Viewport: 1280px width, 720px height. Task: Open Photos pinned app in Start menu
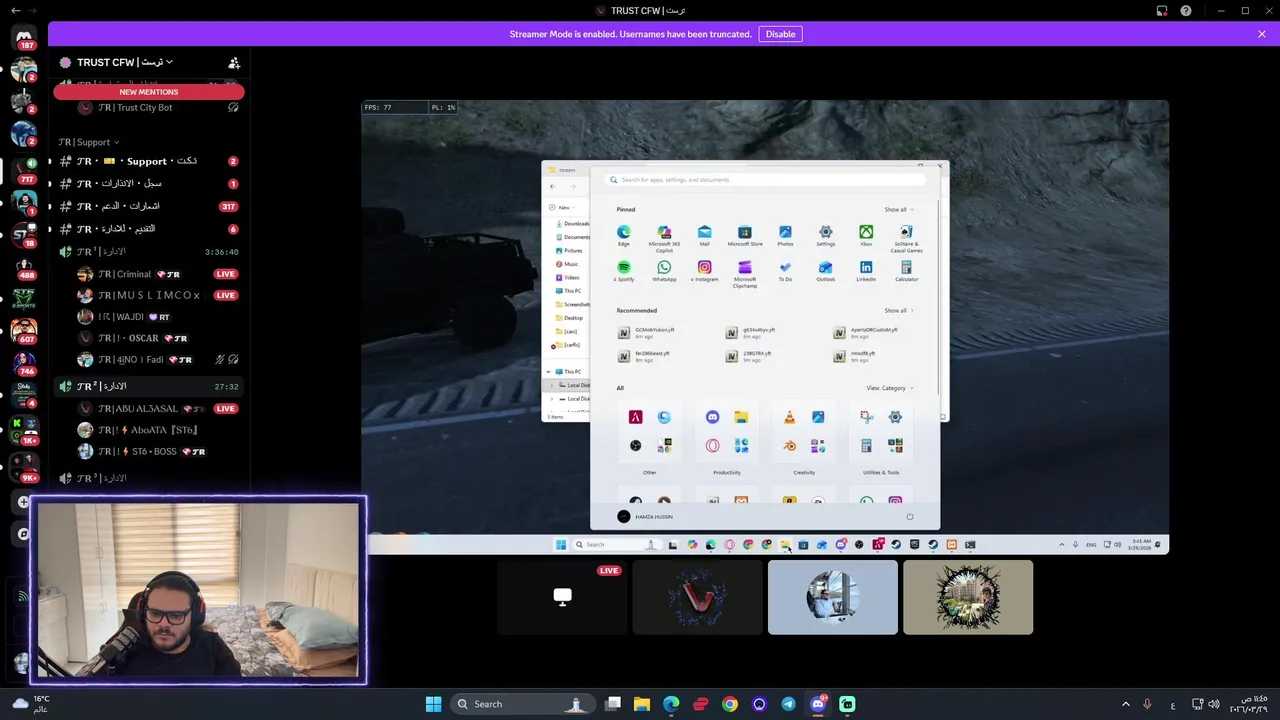(785, 236)
